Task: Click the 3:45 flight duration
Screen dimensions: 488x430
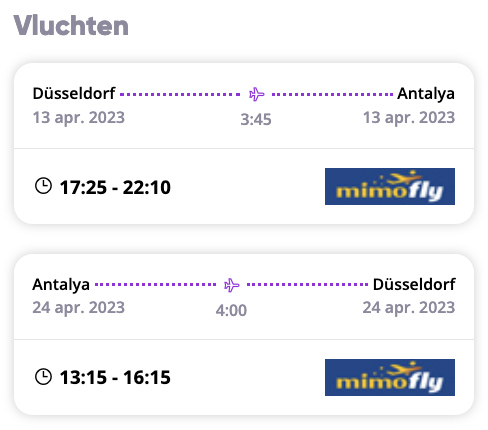Action: 256,119
